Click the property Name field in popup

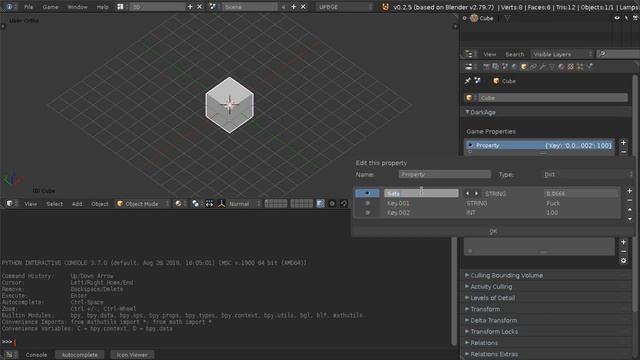[444, 174]
